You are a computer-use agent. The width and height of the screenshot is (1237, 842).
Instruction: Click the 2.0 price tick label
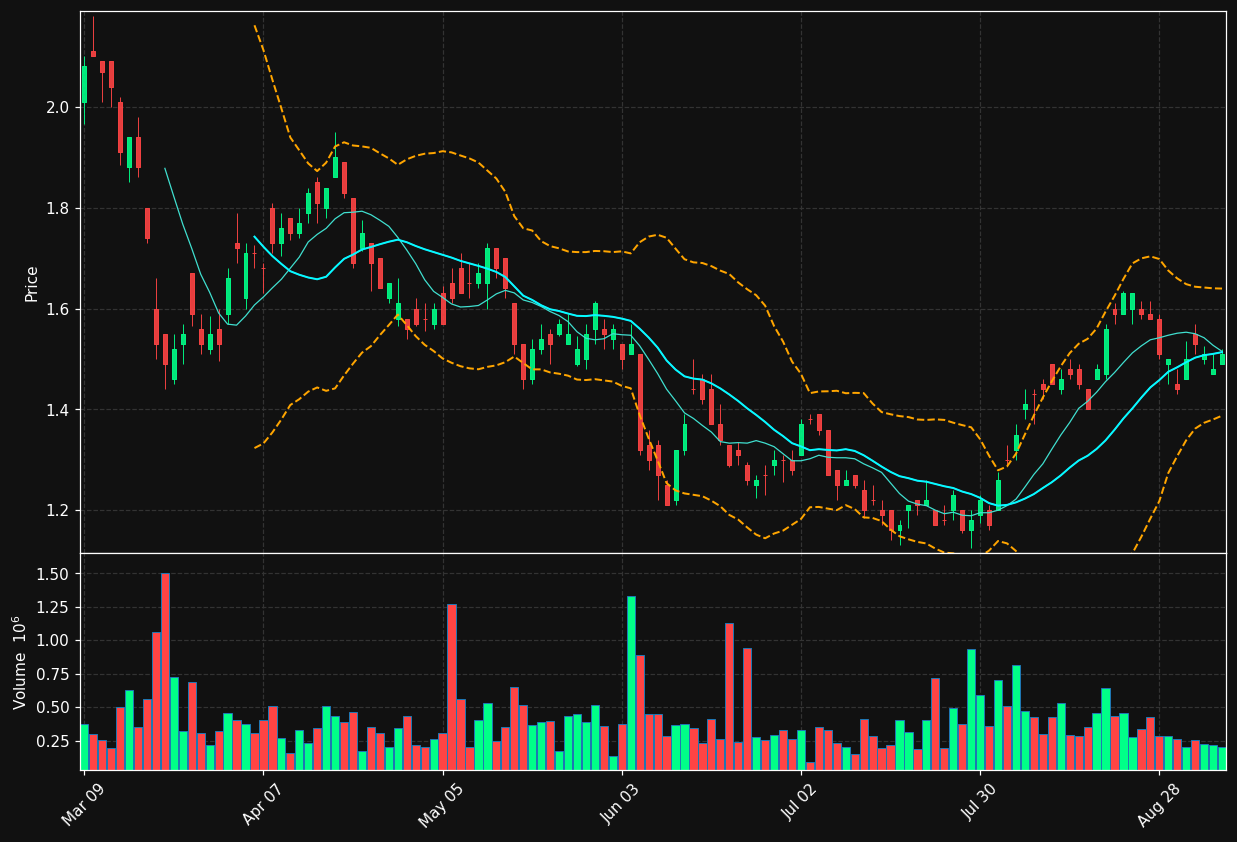[x=59, y=107]
